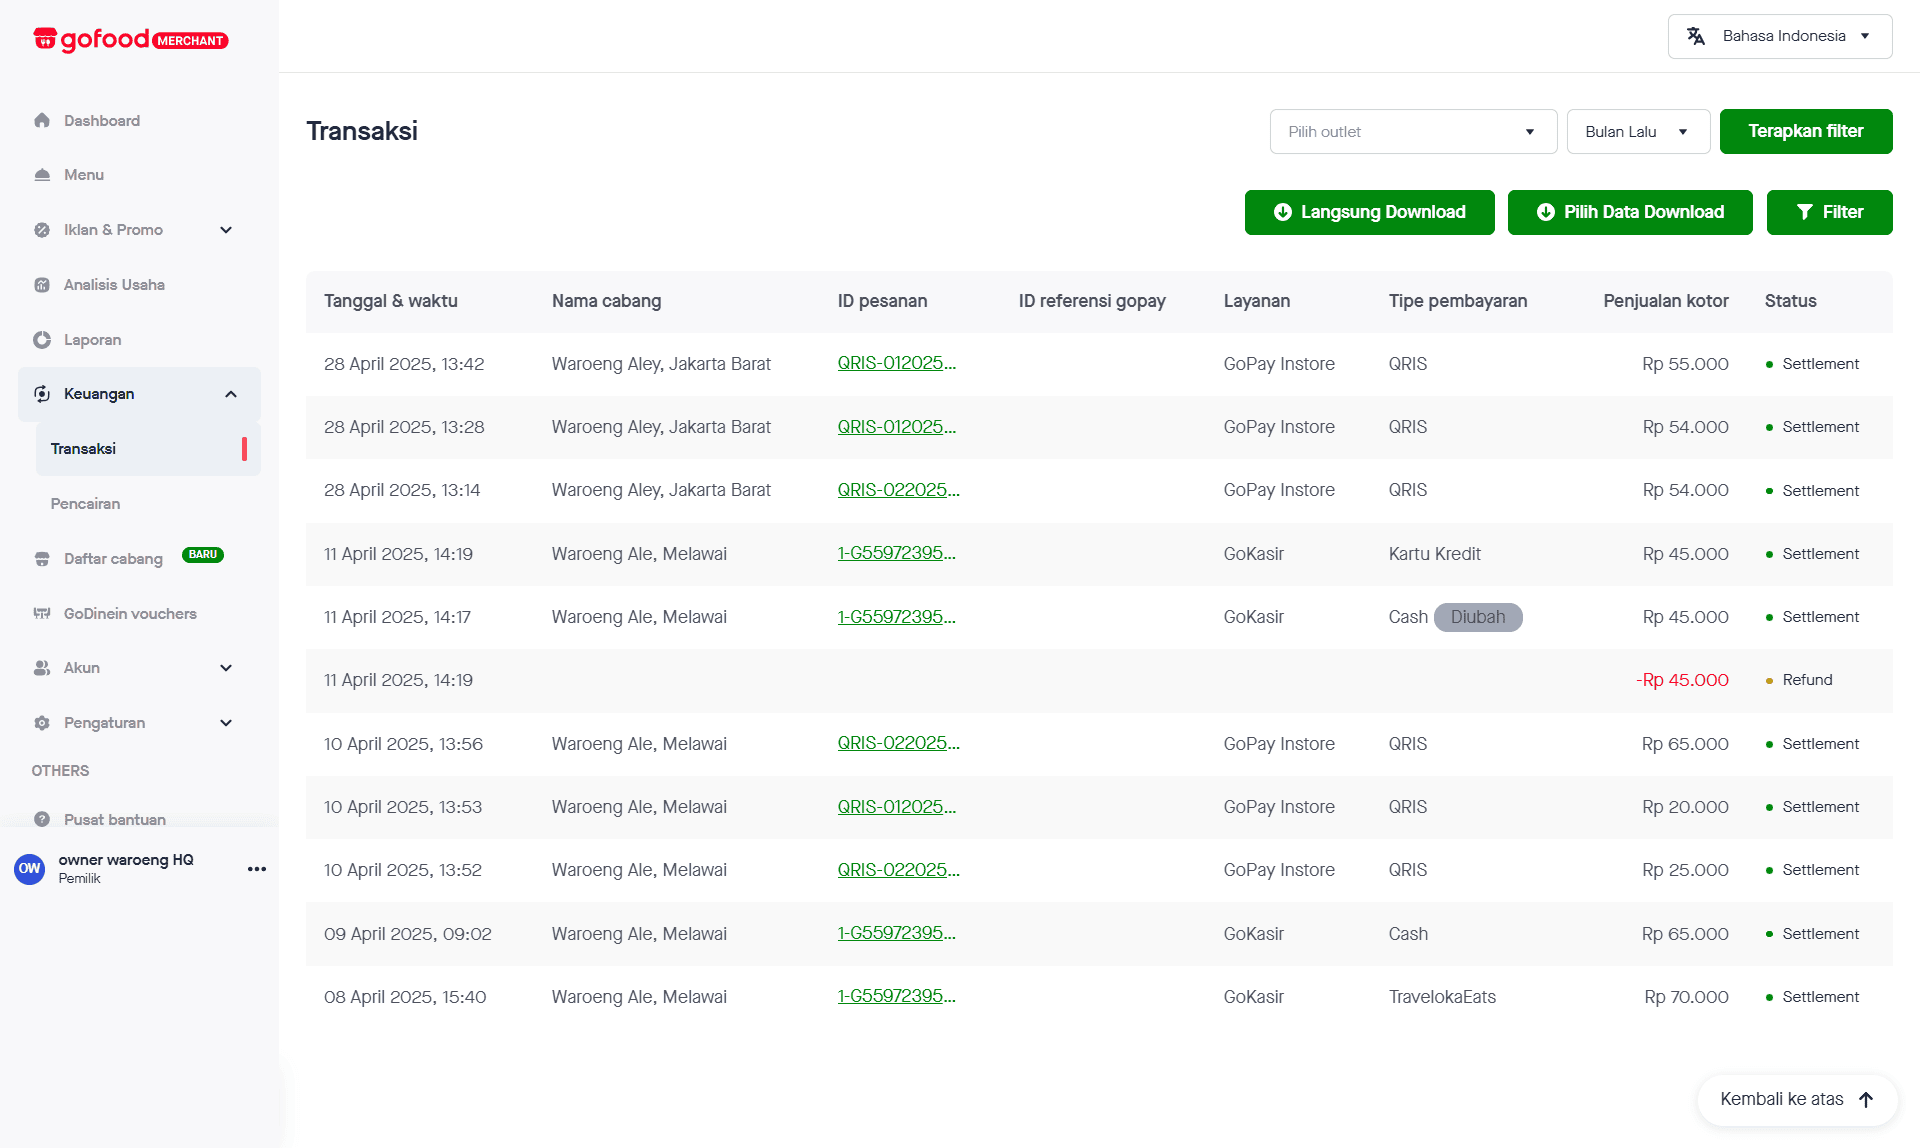
Task: Click Langsung Download button
Action: pyautogui.click(x=1370, y=213)
